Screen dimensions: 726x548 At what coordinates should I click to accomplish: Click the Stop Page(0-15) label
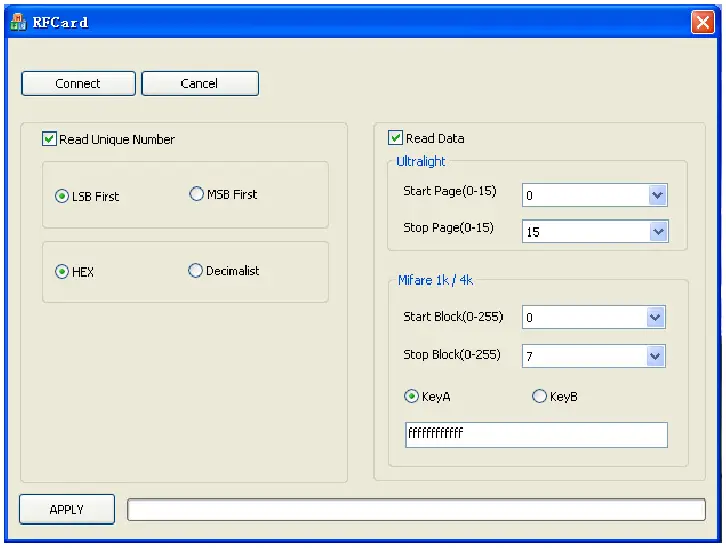coord(448,227)
